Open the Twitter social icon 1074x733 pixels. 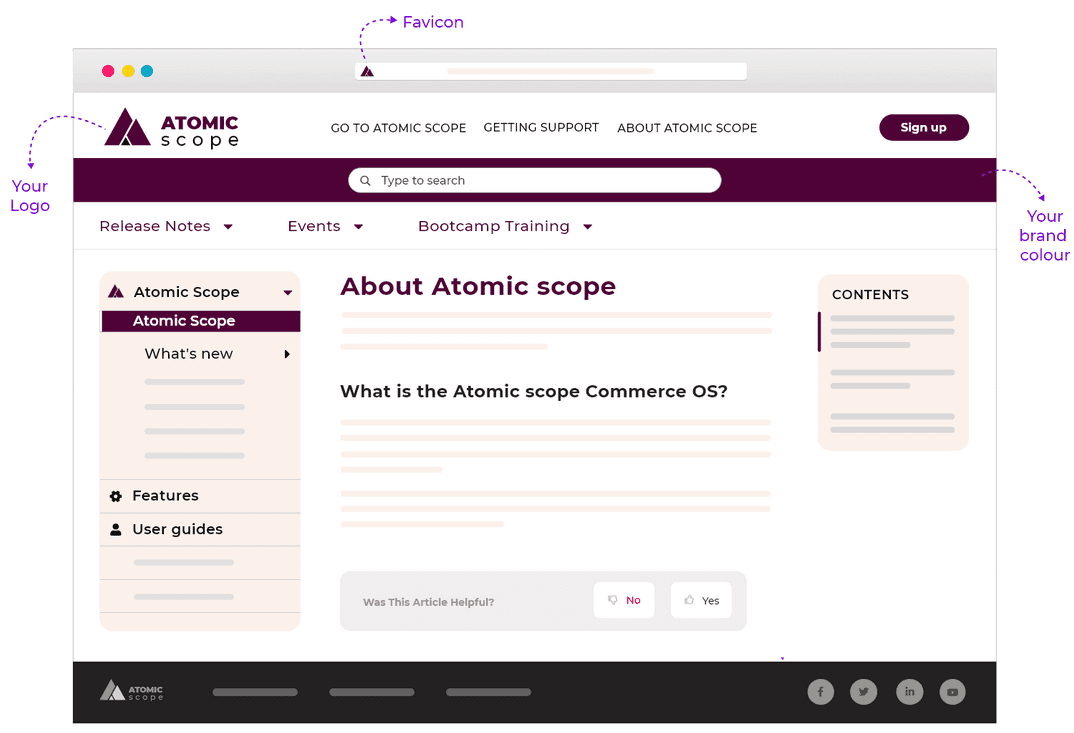click(863, 692)
